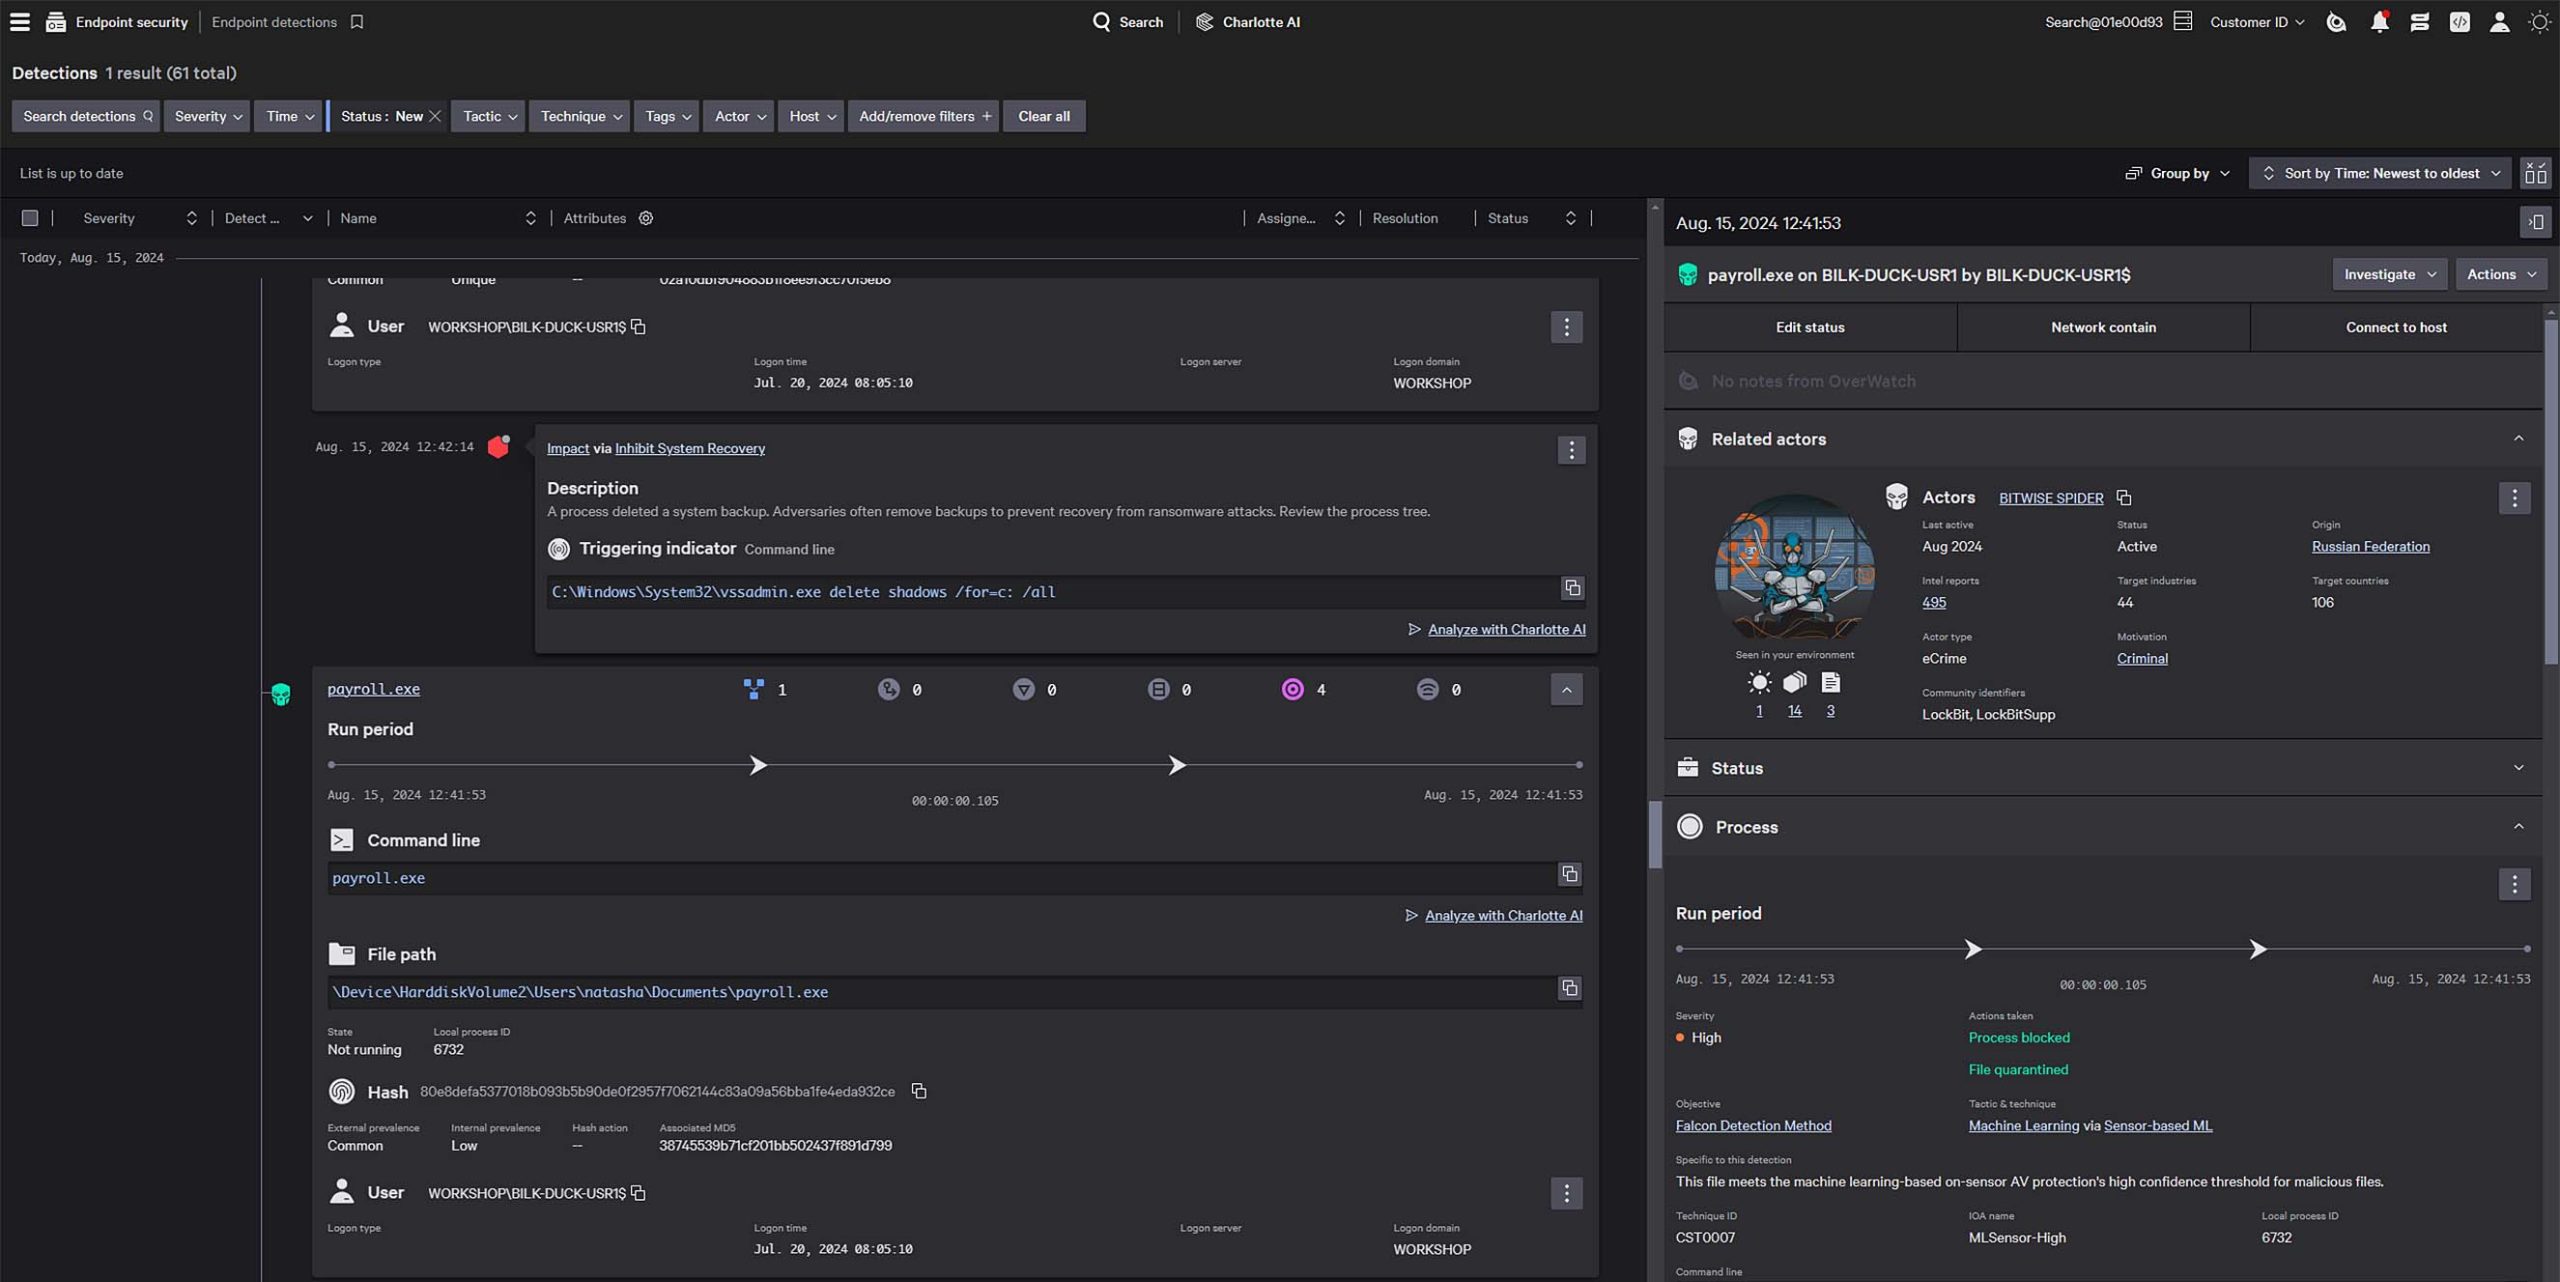Open the Technique filter dropdown
Image resolution: width=2560 pixels, height=1282 pixels.
pyautogui.click(x=580, y=116)
